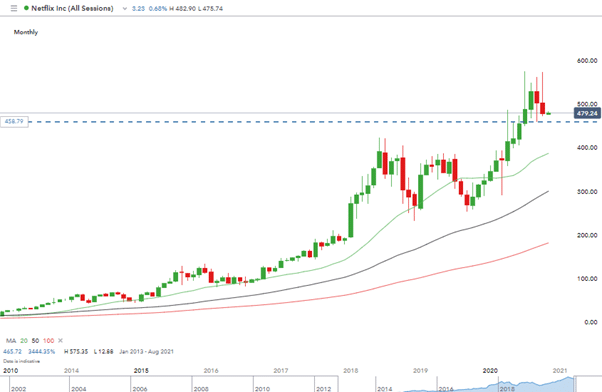Screen dimensions: 602x392
Task: Click the 0.68% change in header
Action: coord(158,8)
